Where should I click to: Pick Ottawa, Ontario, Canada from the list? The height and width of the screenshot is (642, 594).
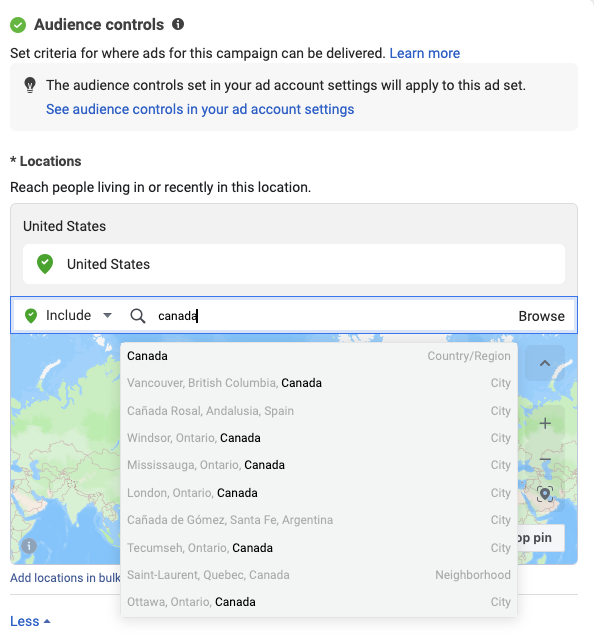(x=319, y=602)
